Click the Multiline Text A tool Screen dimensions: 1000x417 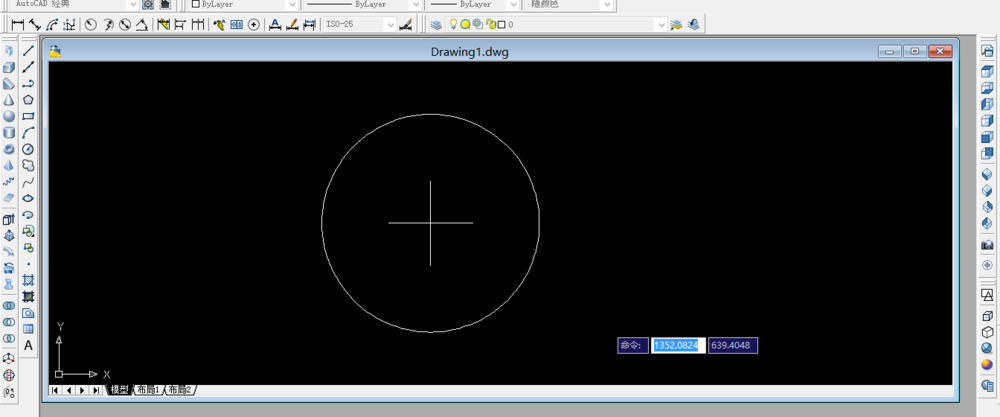click(28, 346)
